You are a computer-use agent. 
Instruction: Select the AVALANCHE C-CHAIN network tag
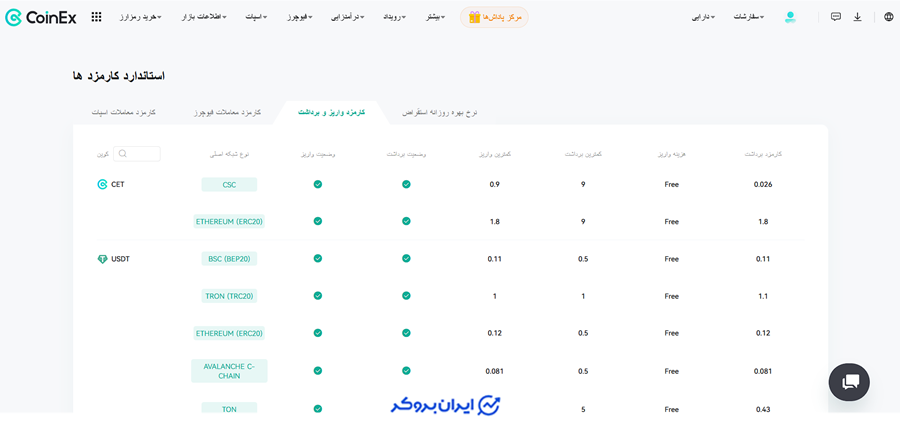tap(229, 371)
